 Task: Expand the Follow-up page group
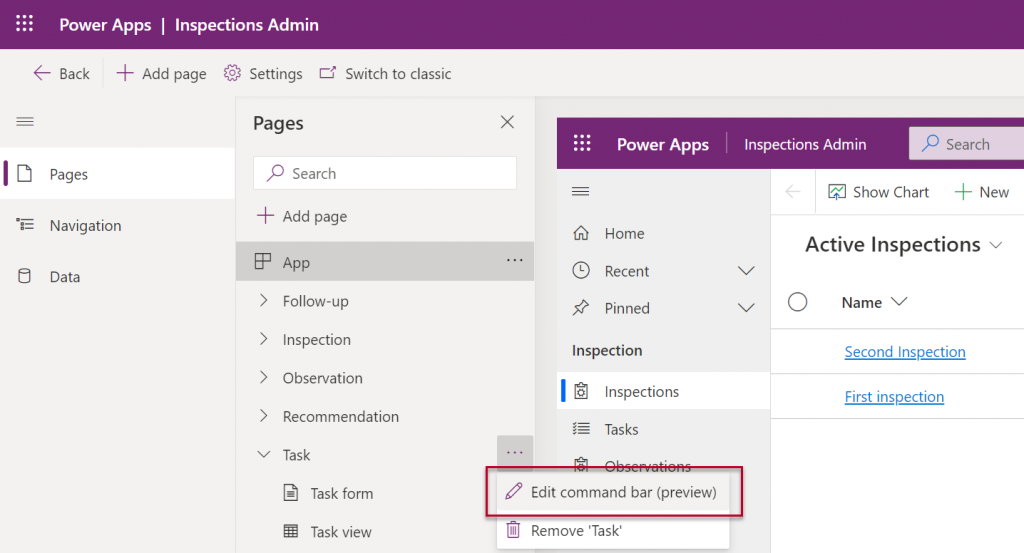[264, 300]
